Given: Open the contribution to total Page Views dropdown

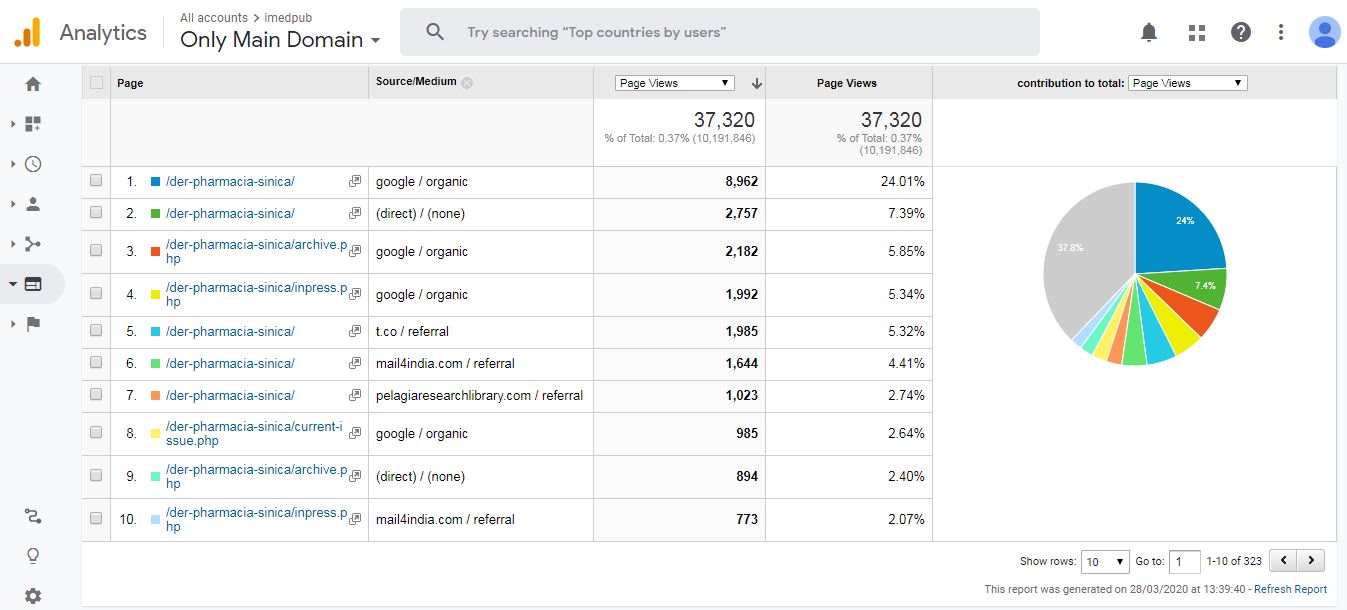Looking at the screenshot, I should point(1187,83).
